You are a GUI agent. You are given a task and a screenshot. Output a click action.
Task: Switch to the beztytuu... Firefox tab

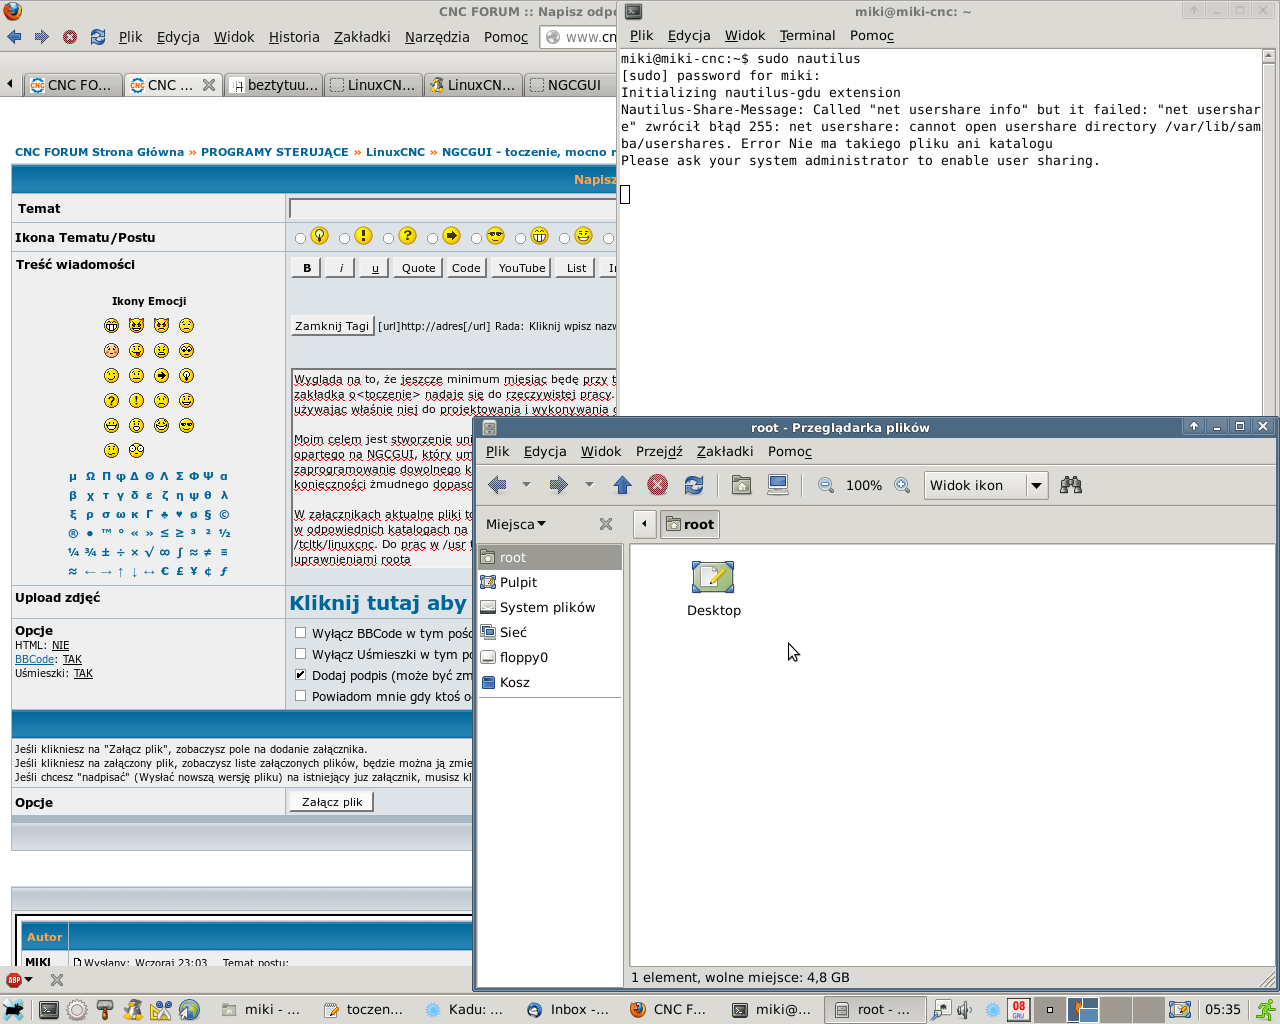point(272,85)
